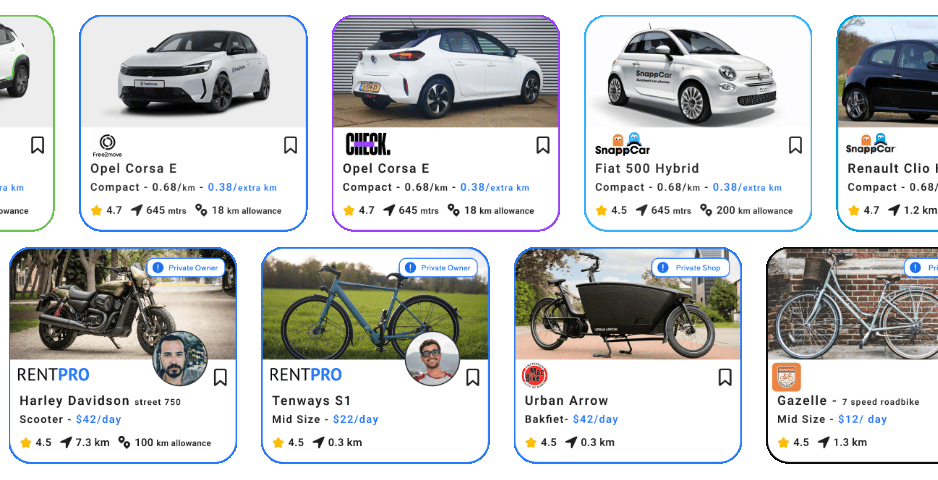
Task: Click the orange Gazelle shop logo
Action: point(787,376)
